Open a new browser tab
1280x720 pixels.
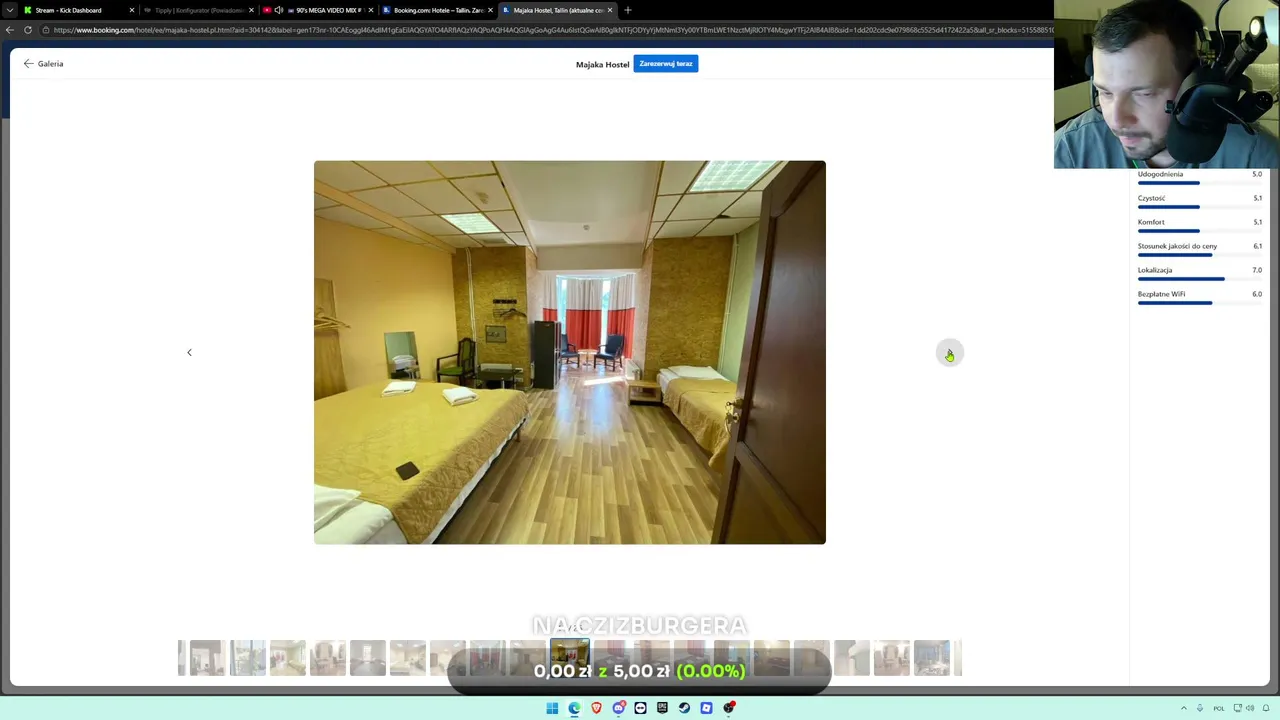(x=628, y=10)
